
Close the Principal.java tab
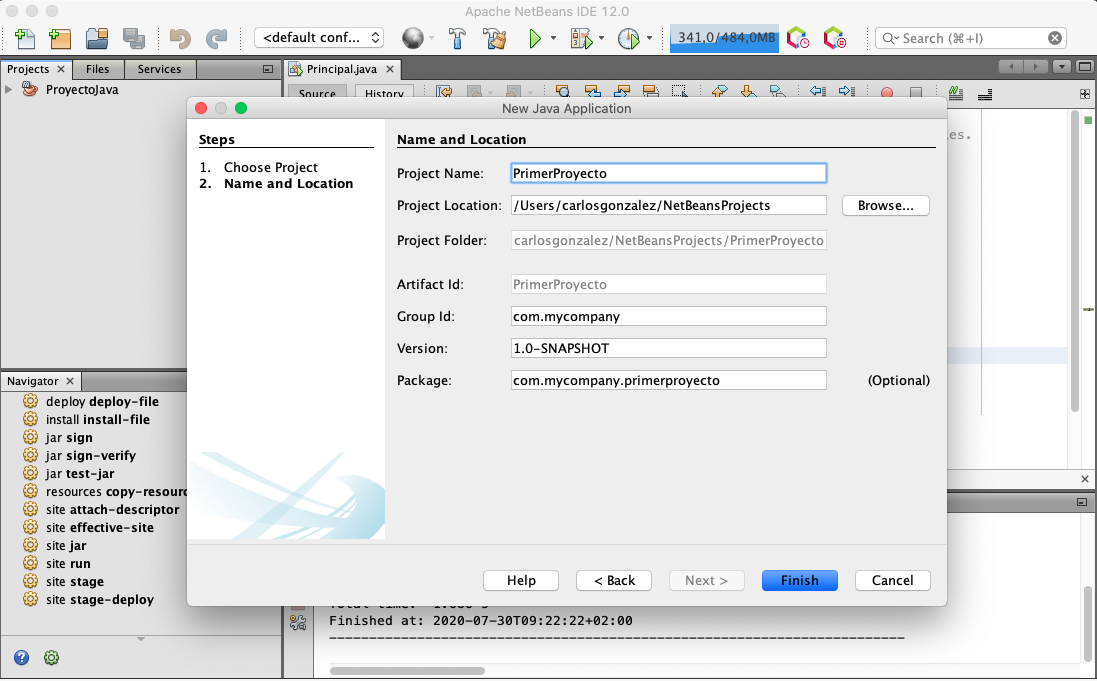click(390, 69)
